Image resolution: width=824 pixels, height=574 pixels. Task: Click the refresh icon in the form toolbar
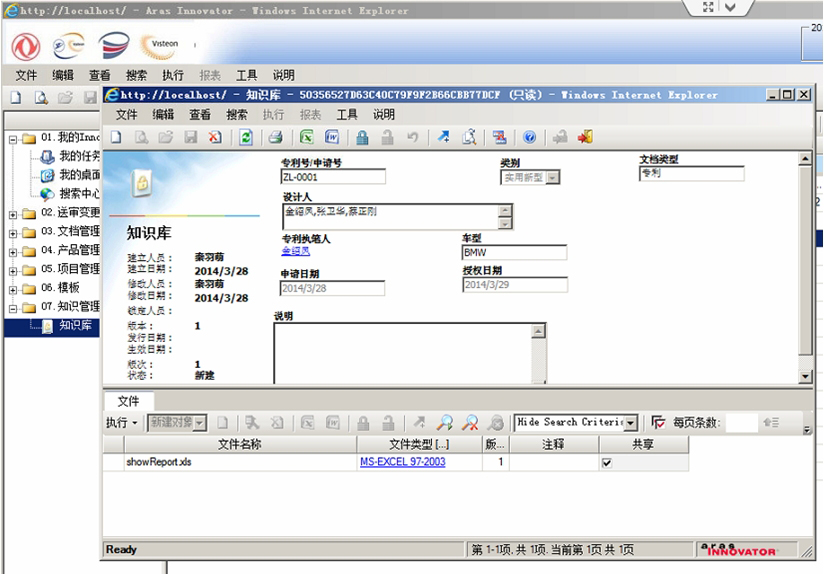tap(246, 138)
